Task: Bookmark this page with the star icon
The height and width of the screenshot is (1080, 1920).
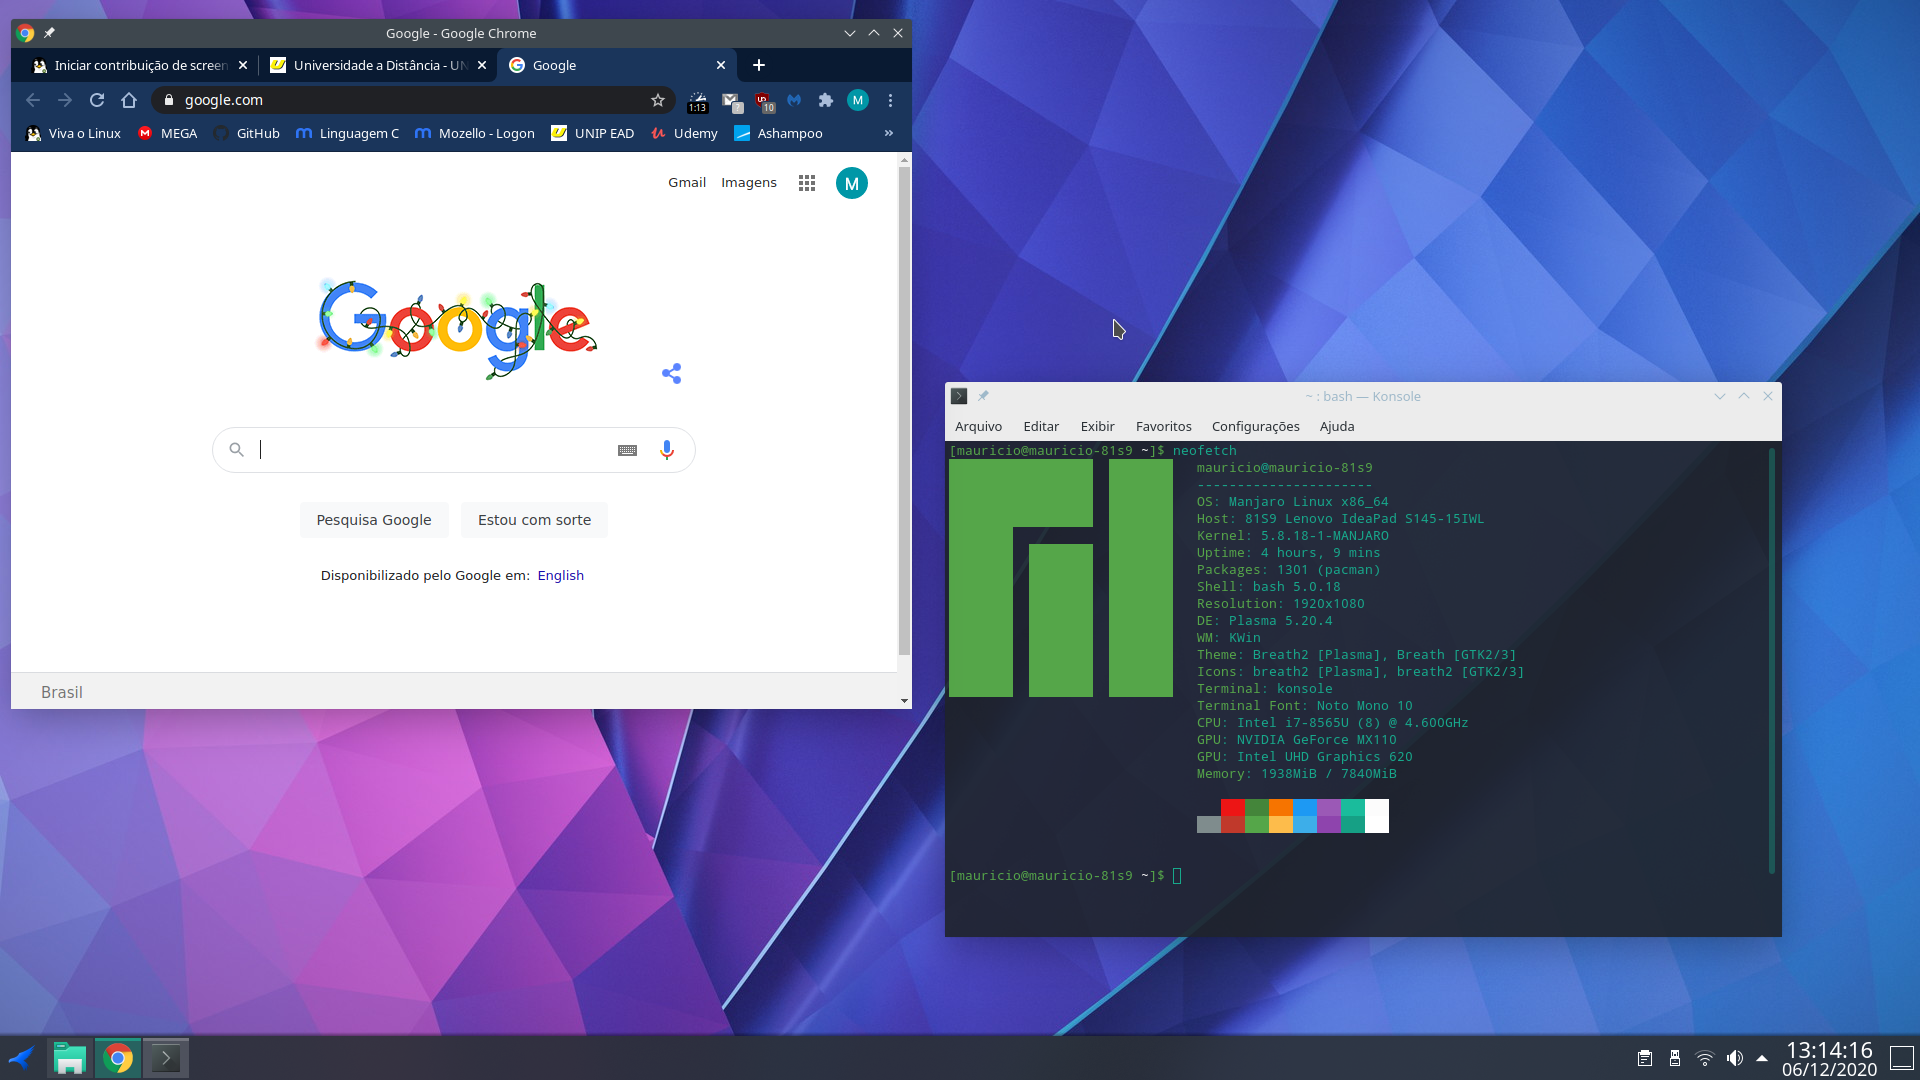Action: coord(658,100)
